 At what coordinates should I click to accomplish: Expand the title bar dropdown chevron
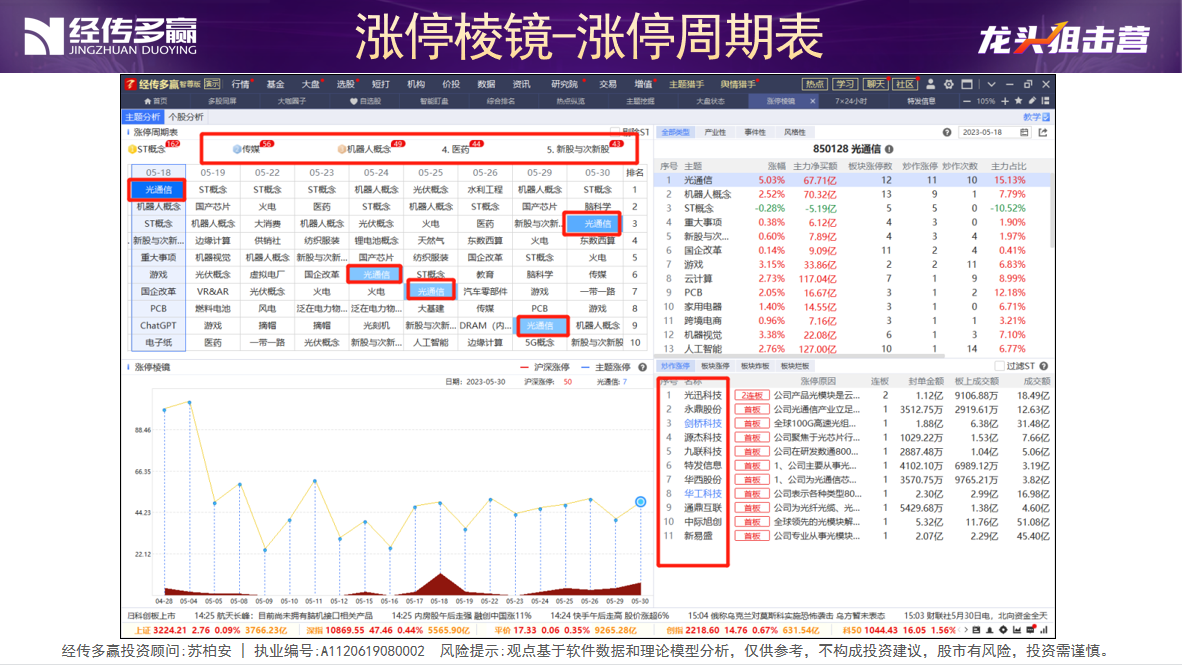[x=991, y=84]
